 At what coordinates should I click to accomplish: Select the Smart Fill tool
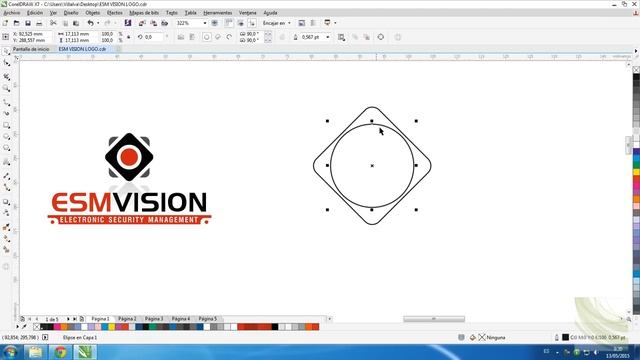(6, 250)
